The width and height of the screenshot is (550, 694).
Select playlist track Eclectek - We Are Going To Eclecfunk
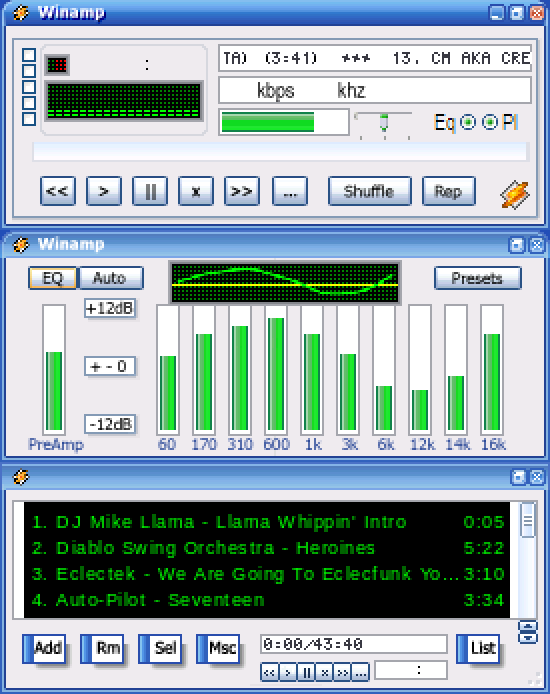(x=267, y=574)
